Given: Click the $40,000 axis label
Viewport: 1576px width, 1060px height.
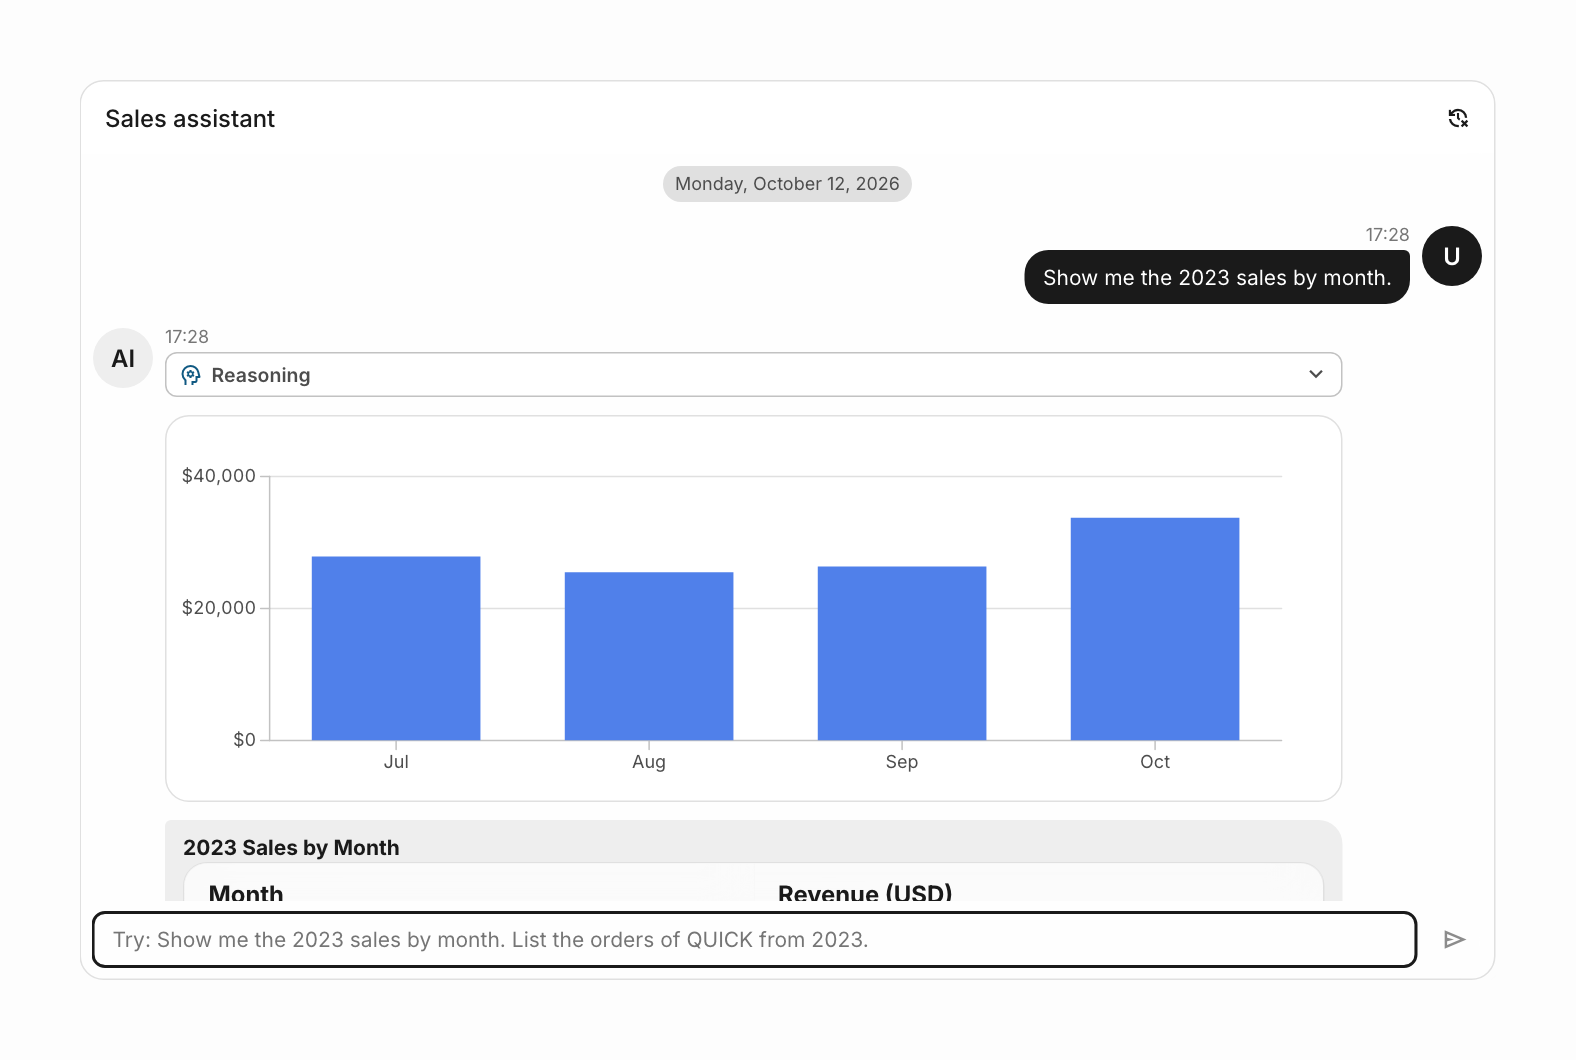Looking at the screenshot, I should coord(219,476).
